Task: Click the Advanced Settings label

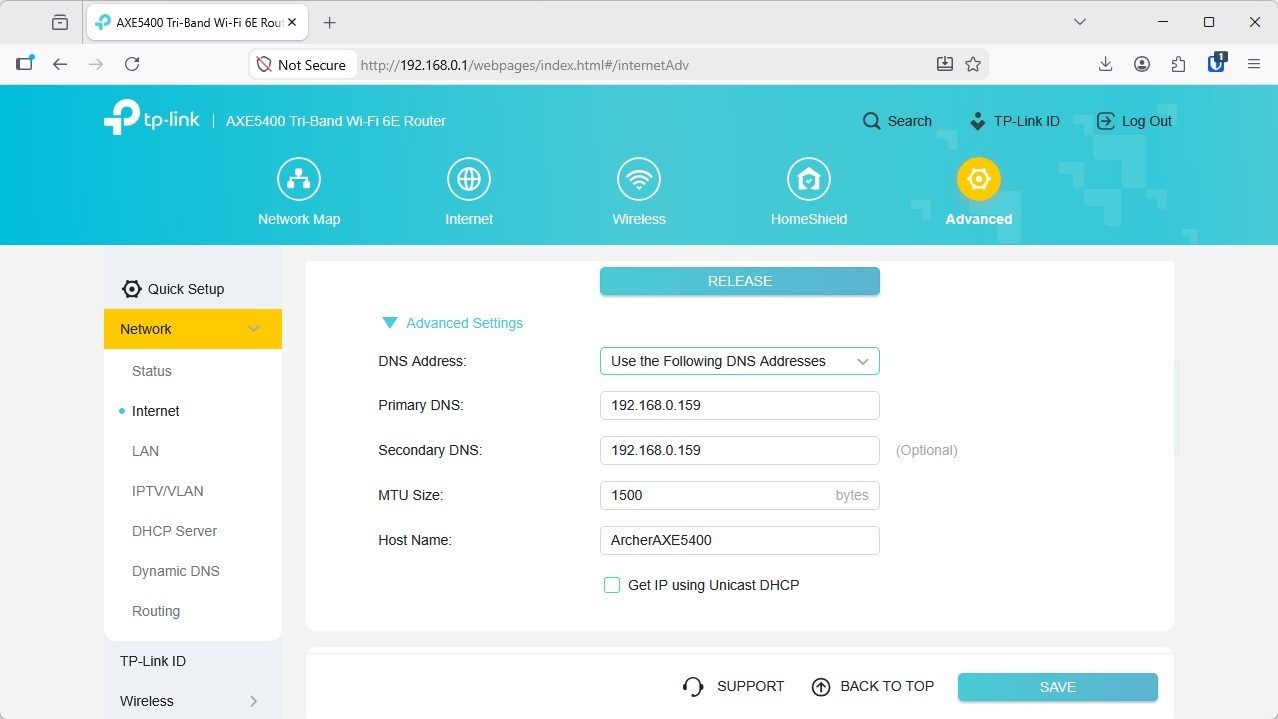Action: pos(464,323)
